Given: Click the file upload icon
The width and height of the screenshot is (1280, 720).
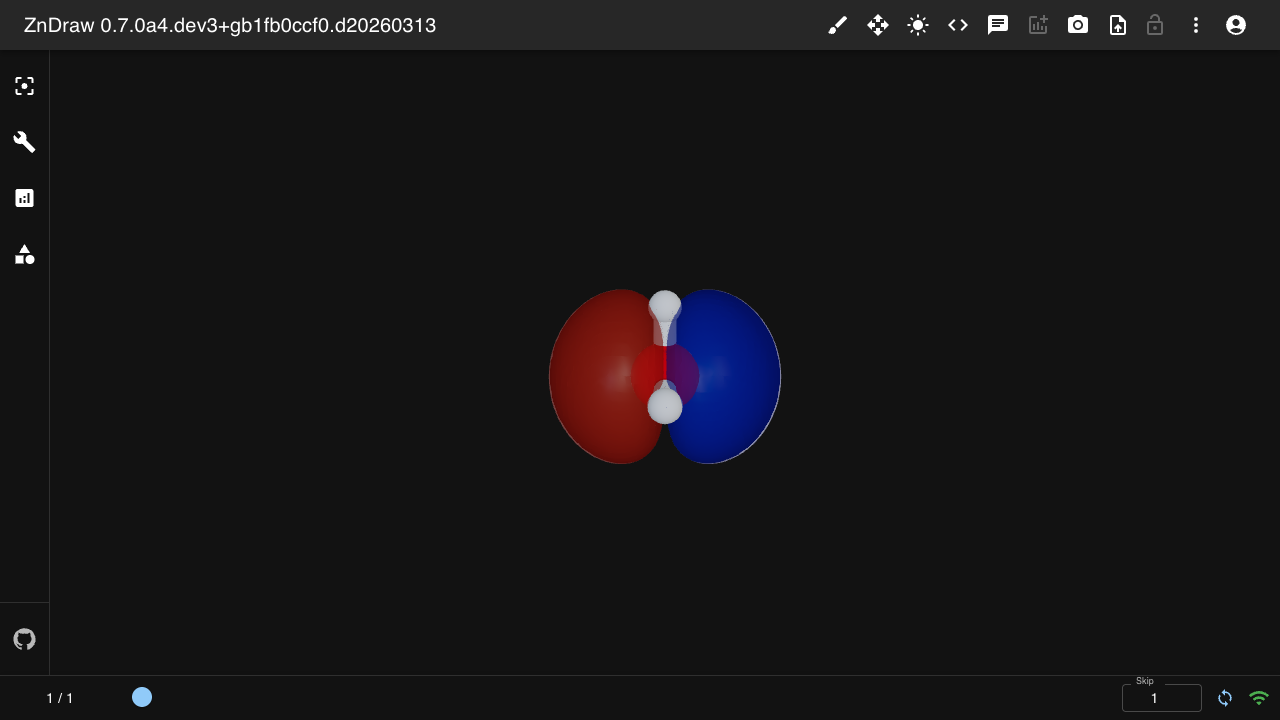Looking at the screenshot, I should (x=1118, y=25).
